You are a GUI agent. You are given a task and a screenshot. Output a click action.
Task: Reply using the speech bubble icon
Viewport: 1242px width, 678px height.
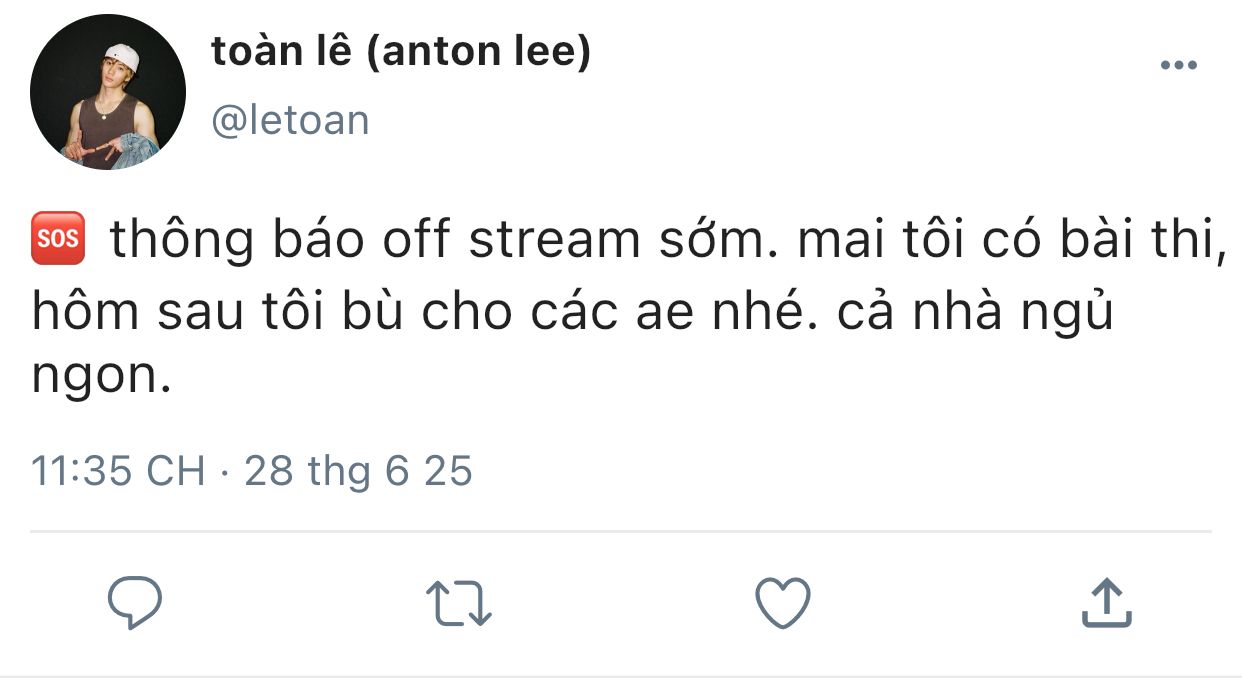(x=134, y=604)
